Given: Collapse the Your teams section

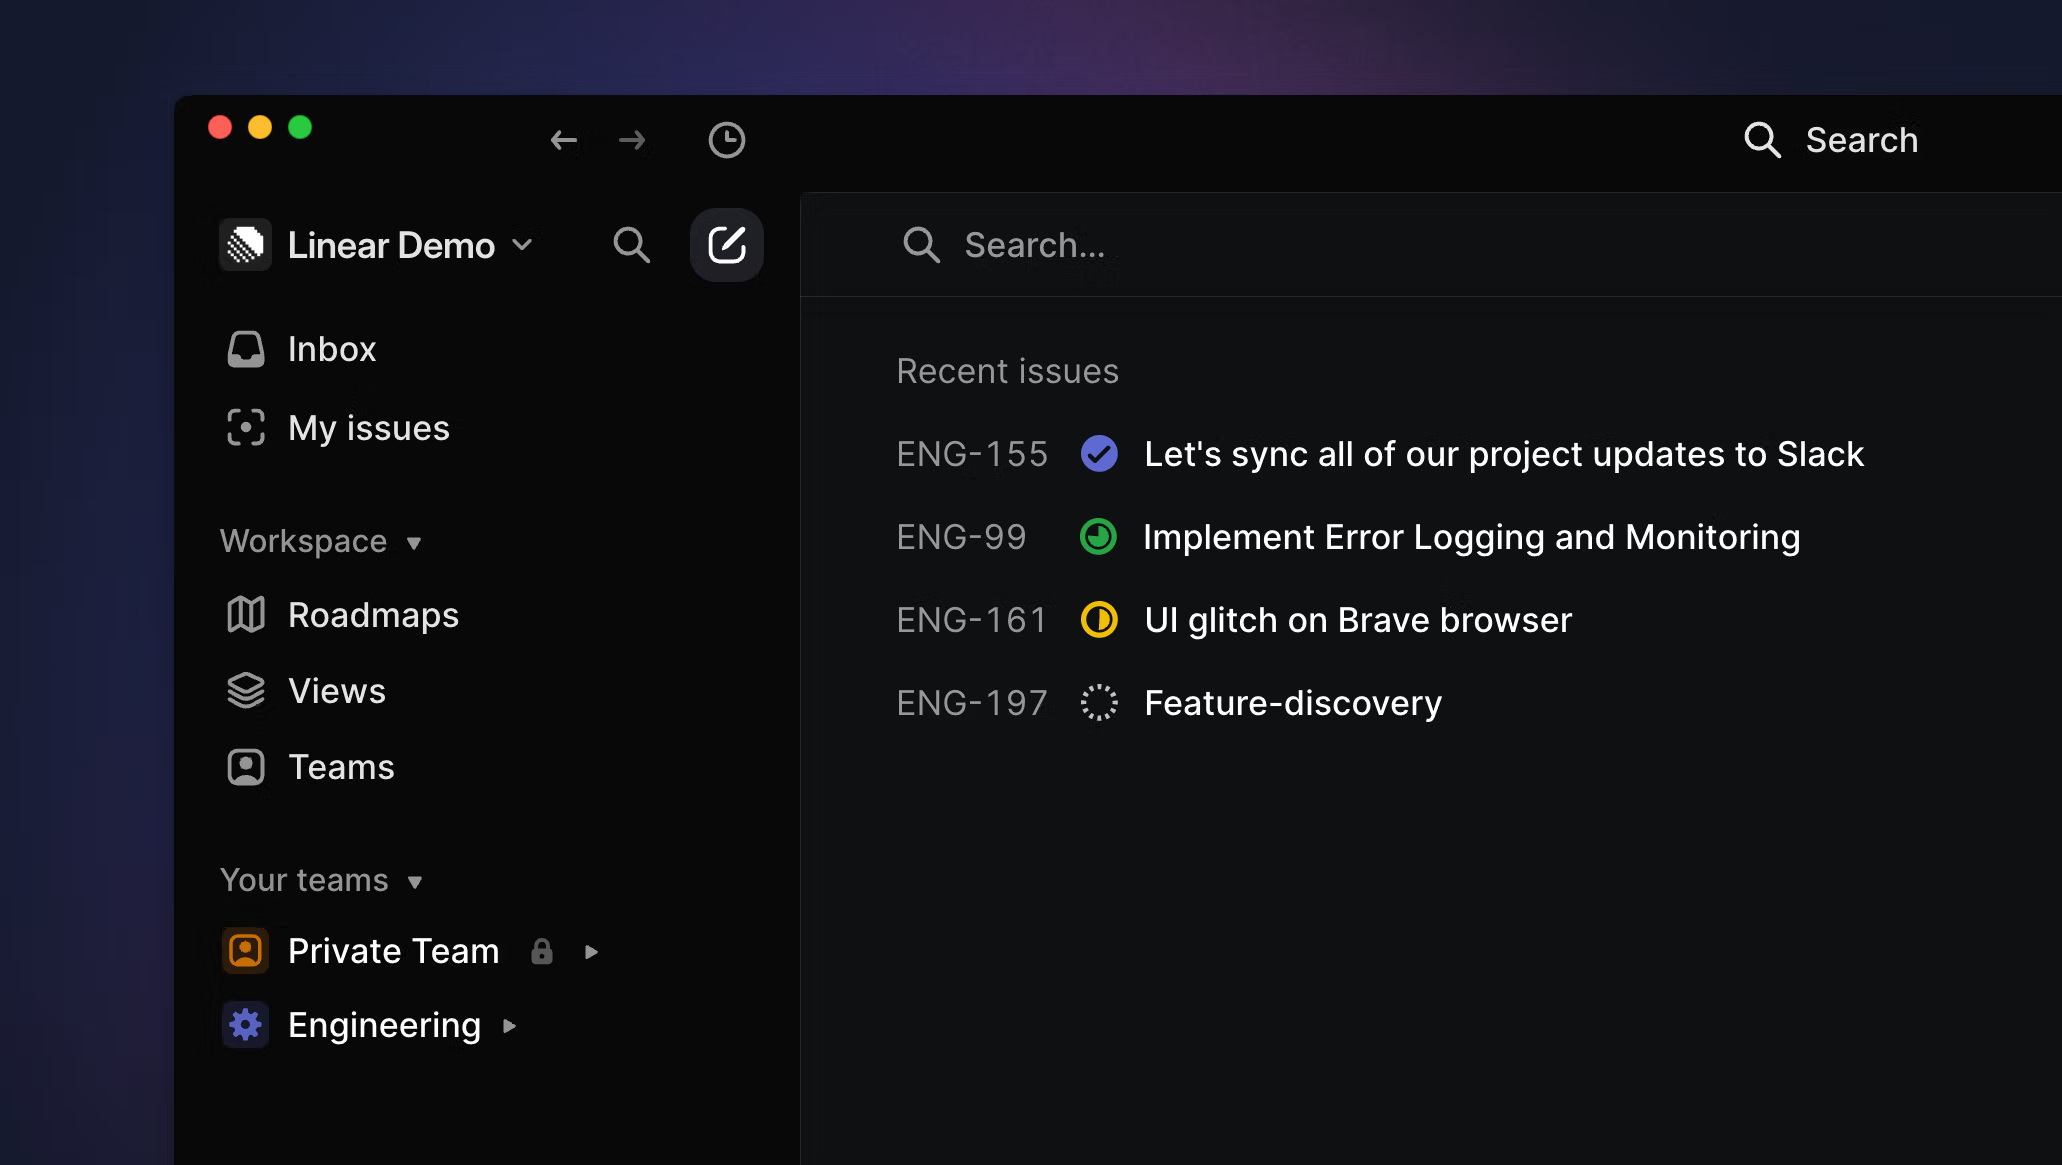Looking at the screenshot, I should pos(416,882).
